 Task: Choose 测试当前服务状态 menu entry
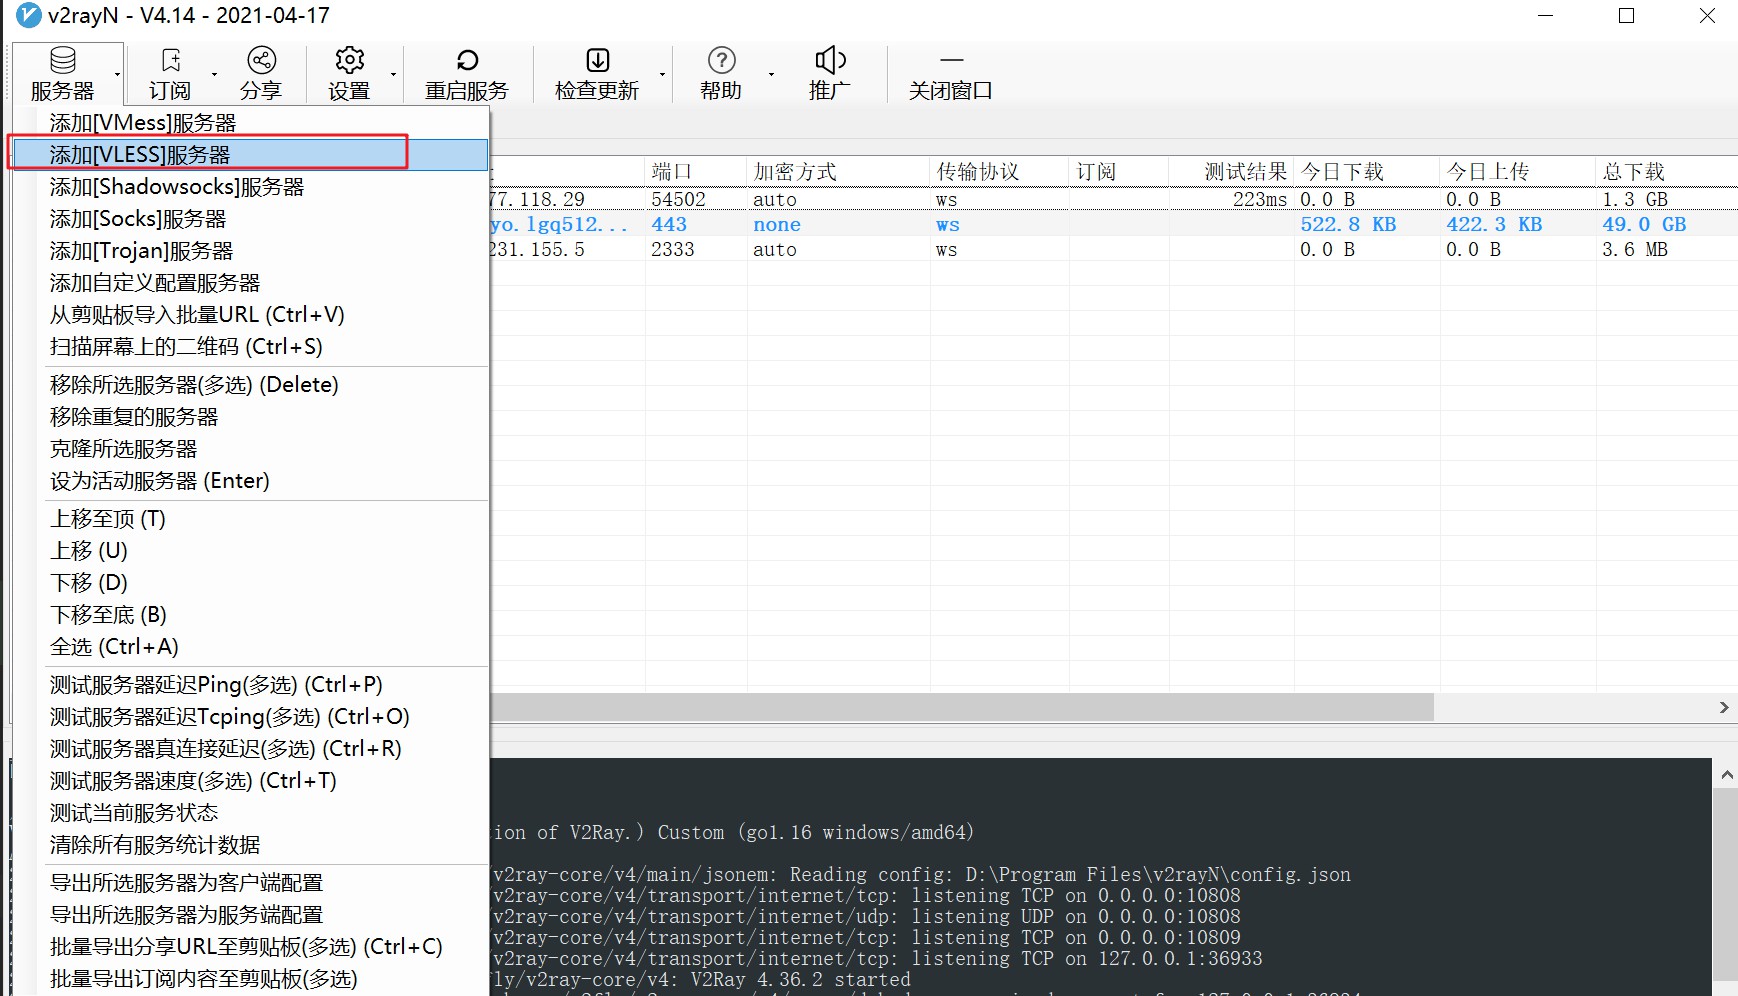pyautogui.click(x=248, y=813)
